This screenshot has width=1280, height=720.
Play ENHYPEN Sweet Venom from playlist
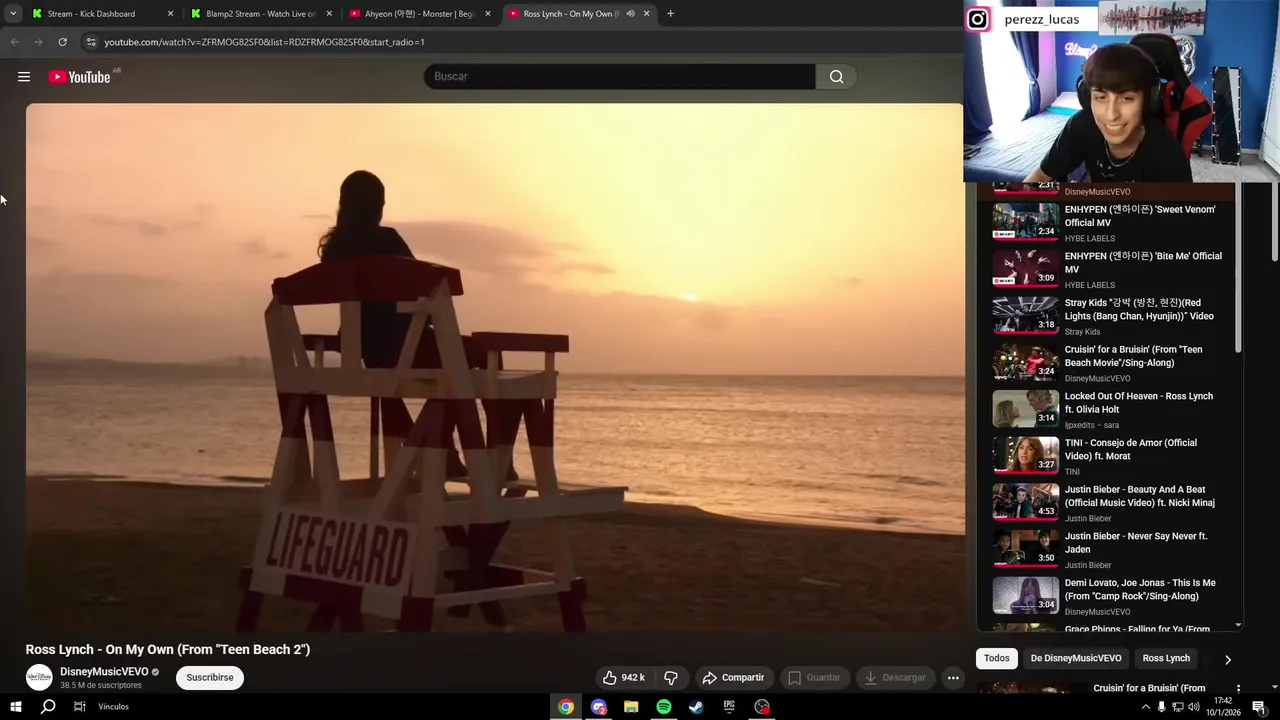tap(1108, 222)
